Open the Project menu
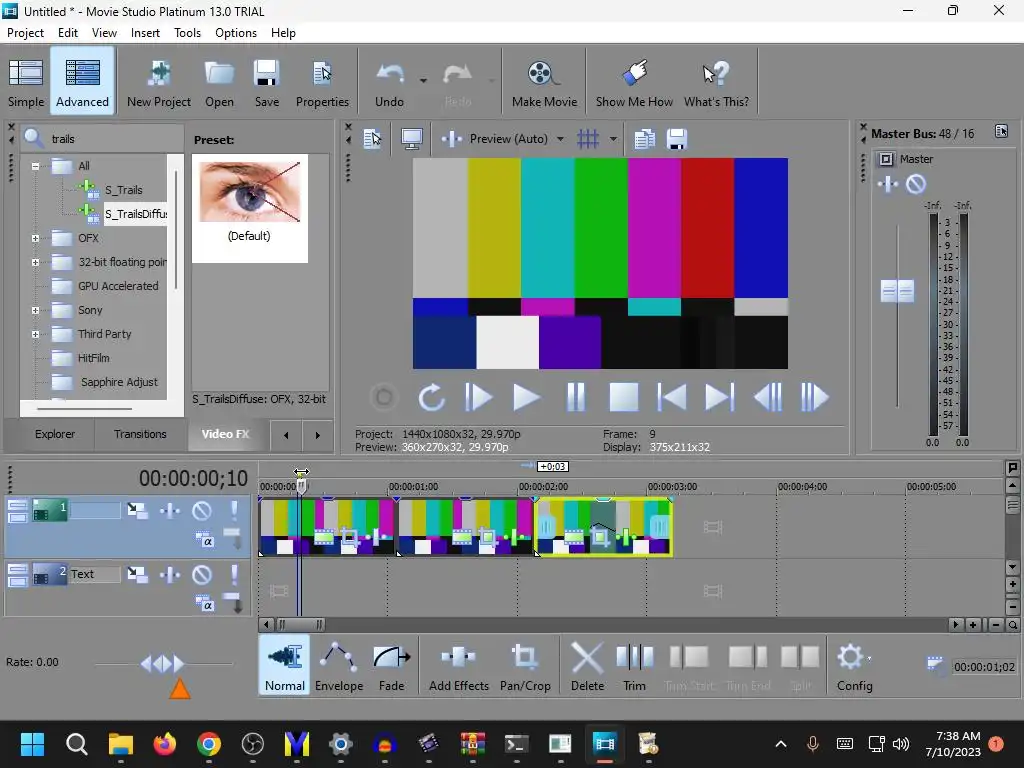The height and width of the screenshot is (768, 1024). pyautogui.click(x=25, y=33)
